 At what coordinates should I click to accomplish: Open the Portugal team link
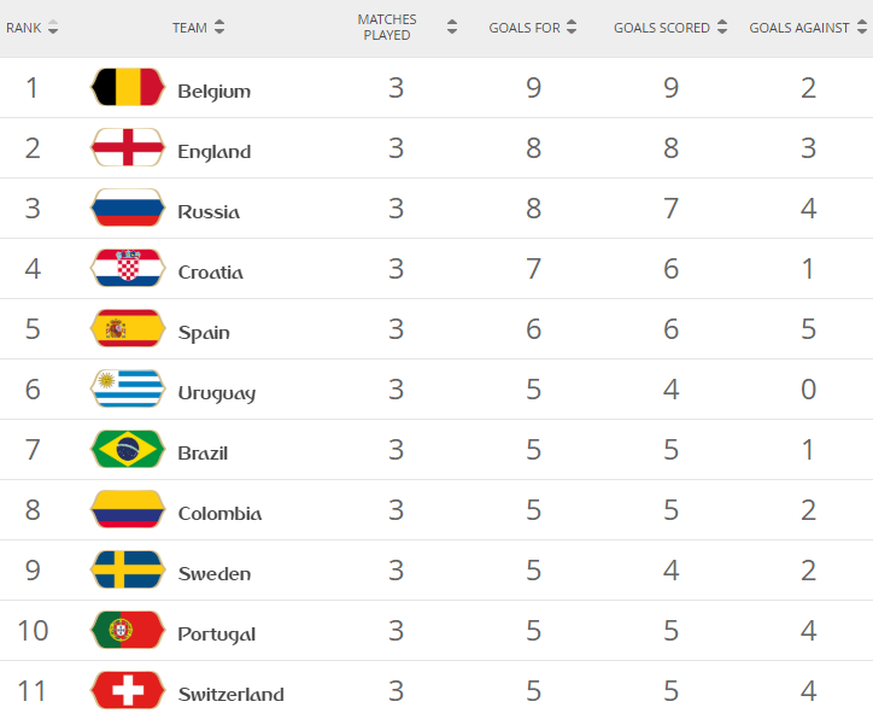point(216,634)
